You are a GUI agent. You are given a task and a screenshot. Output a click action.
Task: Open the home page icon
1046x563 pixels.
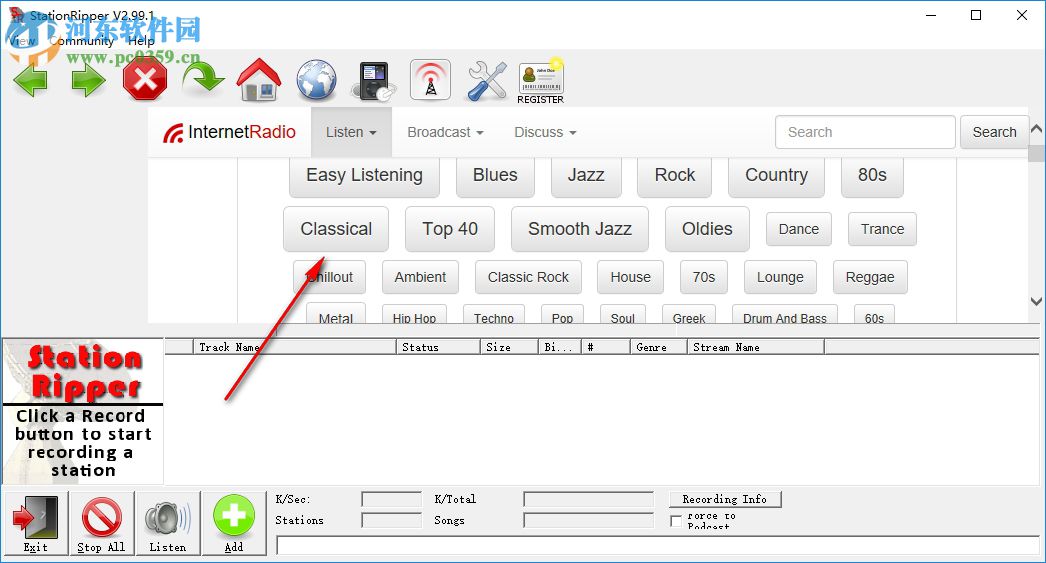point(259,79)
